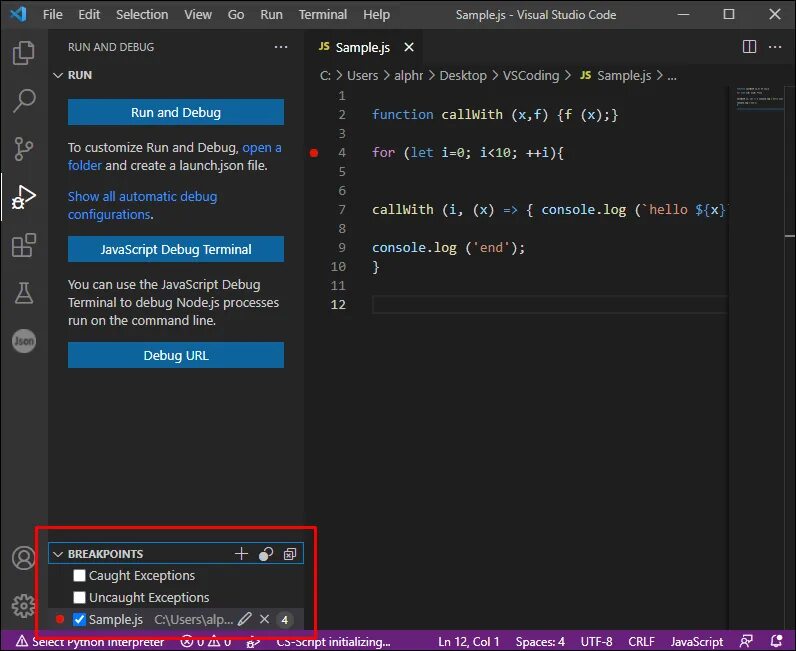Change language mode via JavaScript status item
The height and width of the screenshot is (651, 796).
[696, 641]
